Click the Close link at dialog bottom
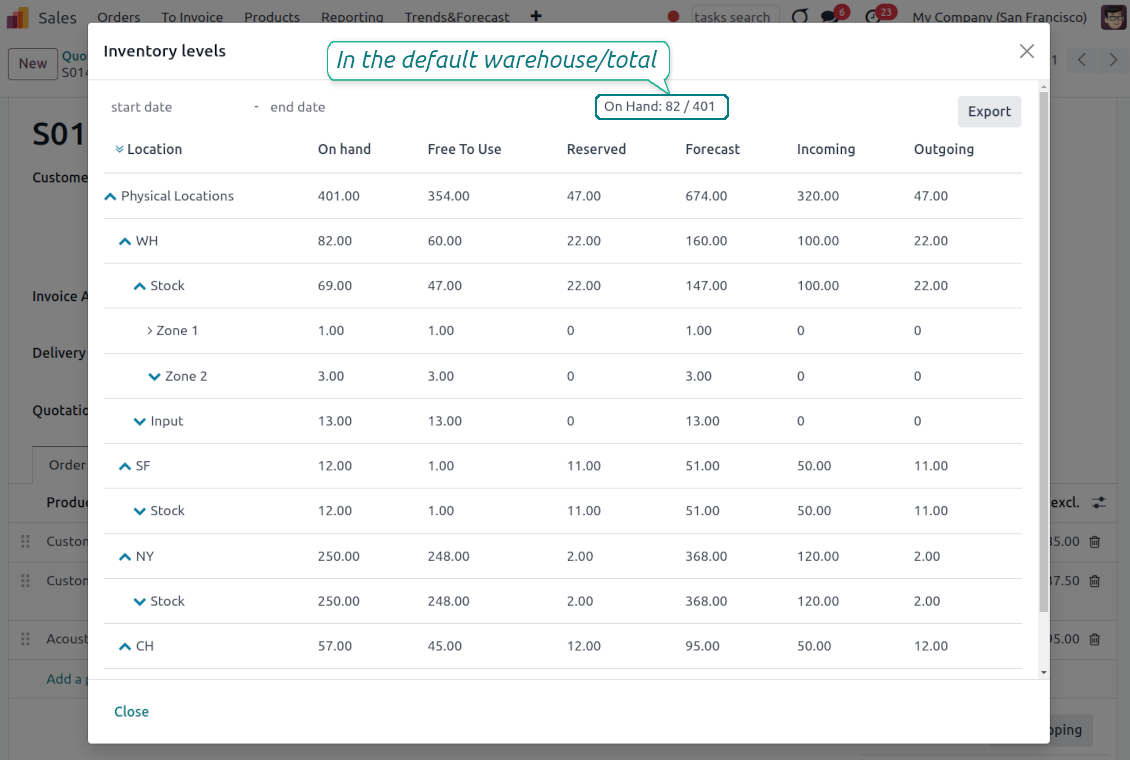This screenshot has height=760, width=1130. click(131, 712)
